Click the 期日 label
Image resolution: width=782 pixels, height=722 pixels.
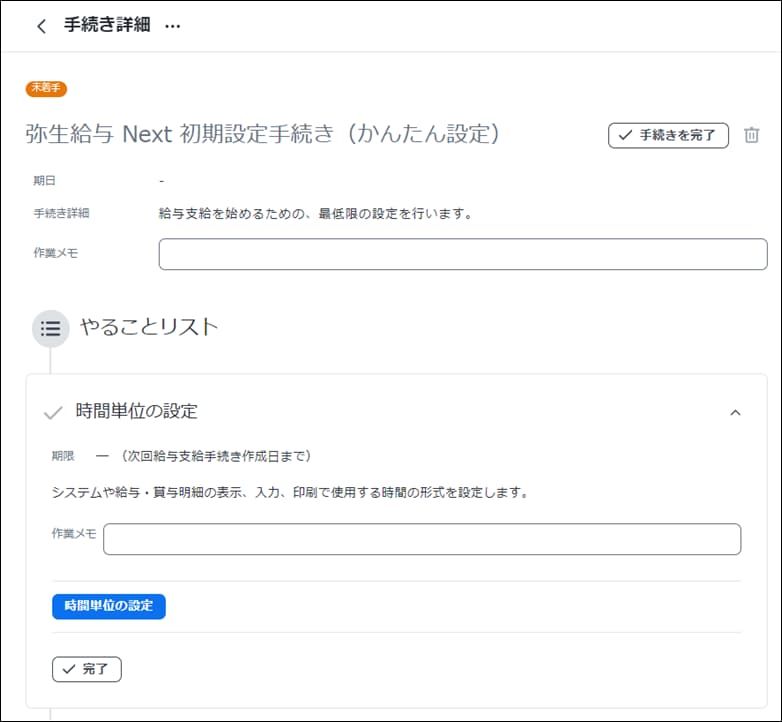point(44,180)
